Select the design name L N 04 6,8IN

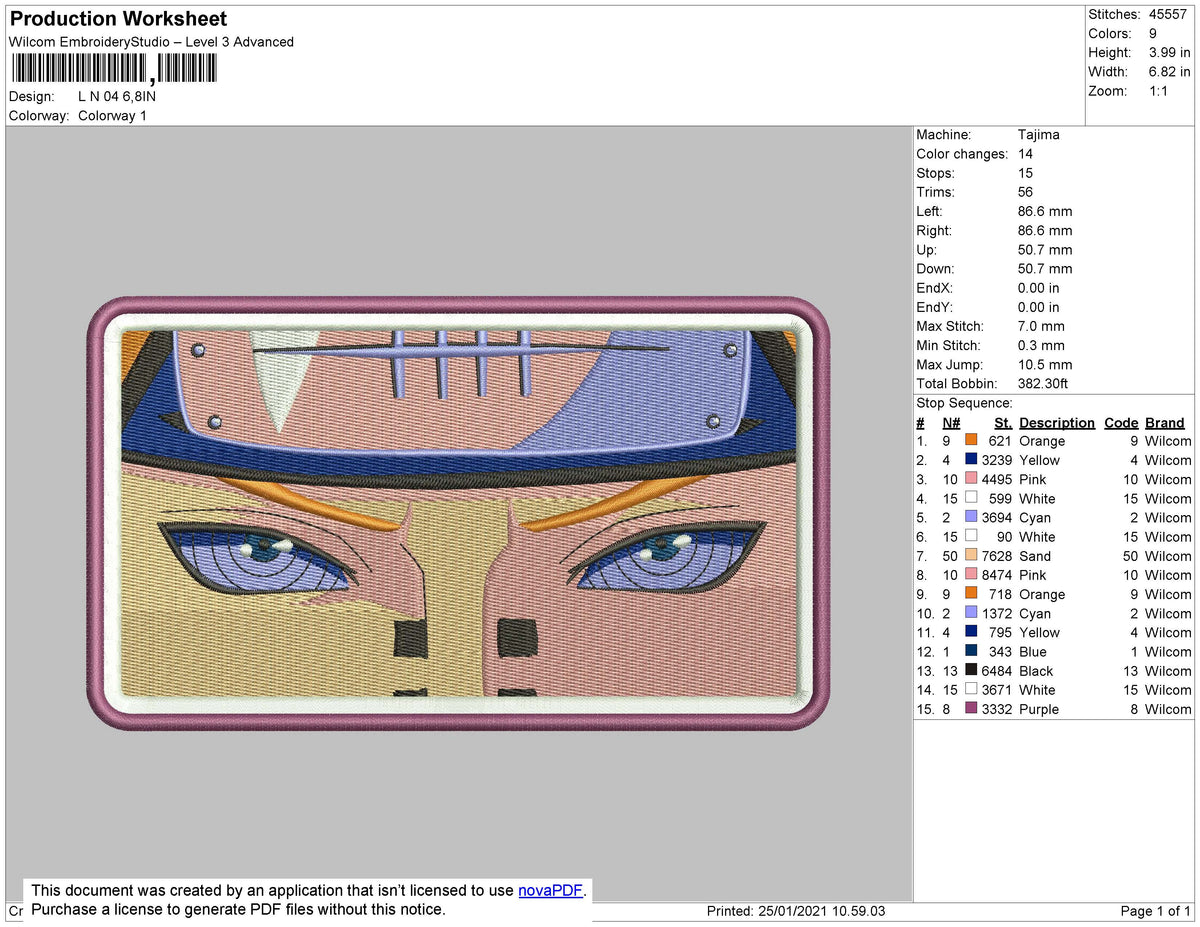(x=117, y=97)
